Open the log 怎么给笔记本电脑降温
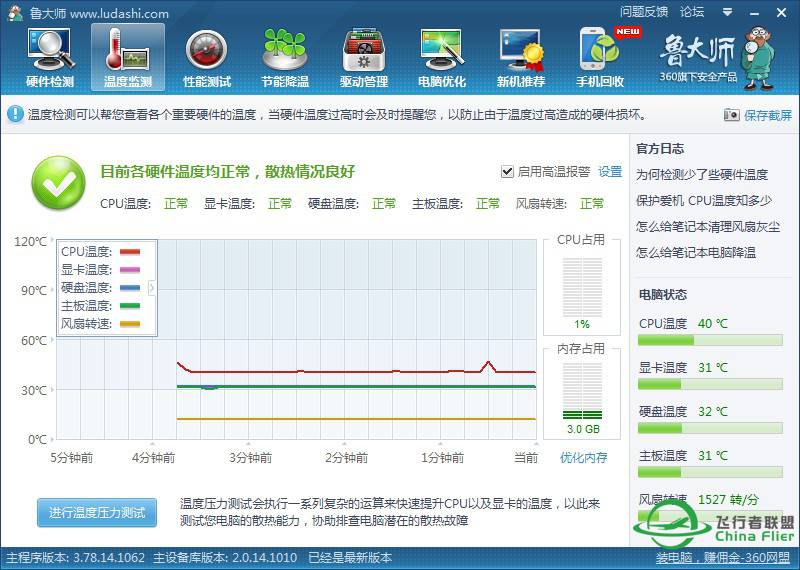This screenshot has width=800, height=570. pos(696,253)
